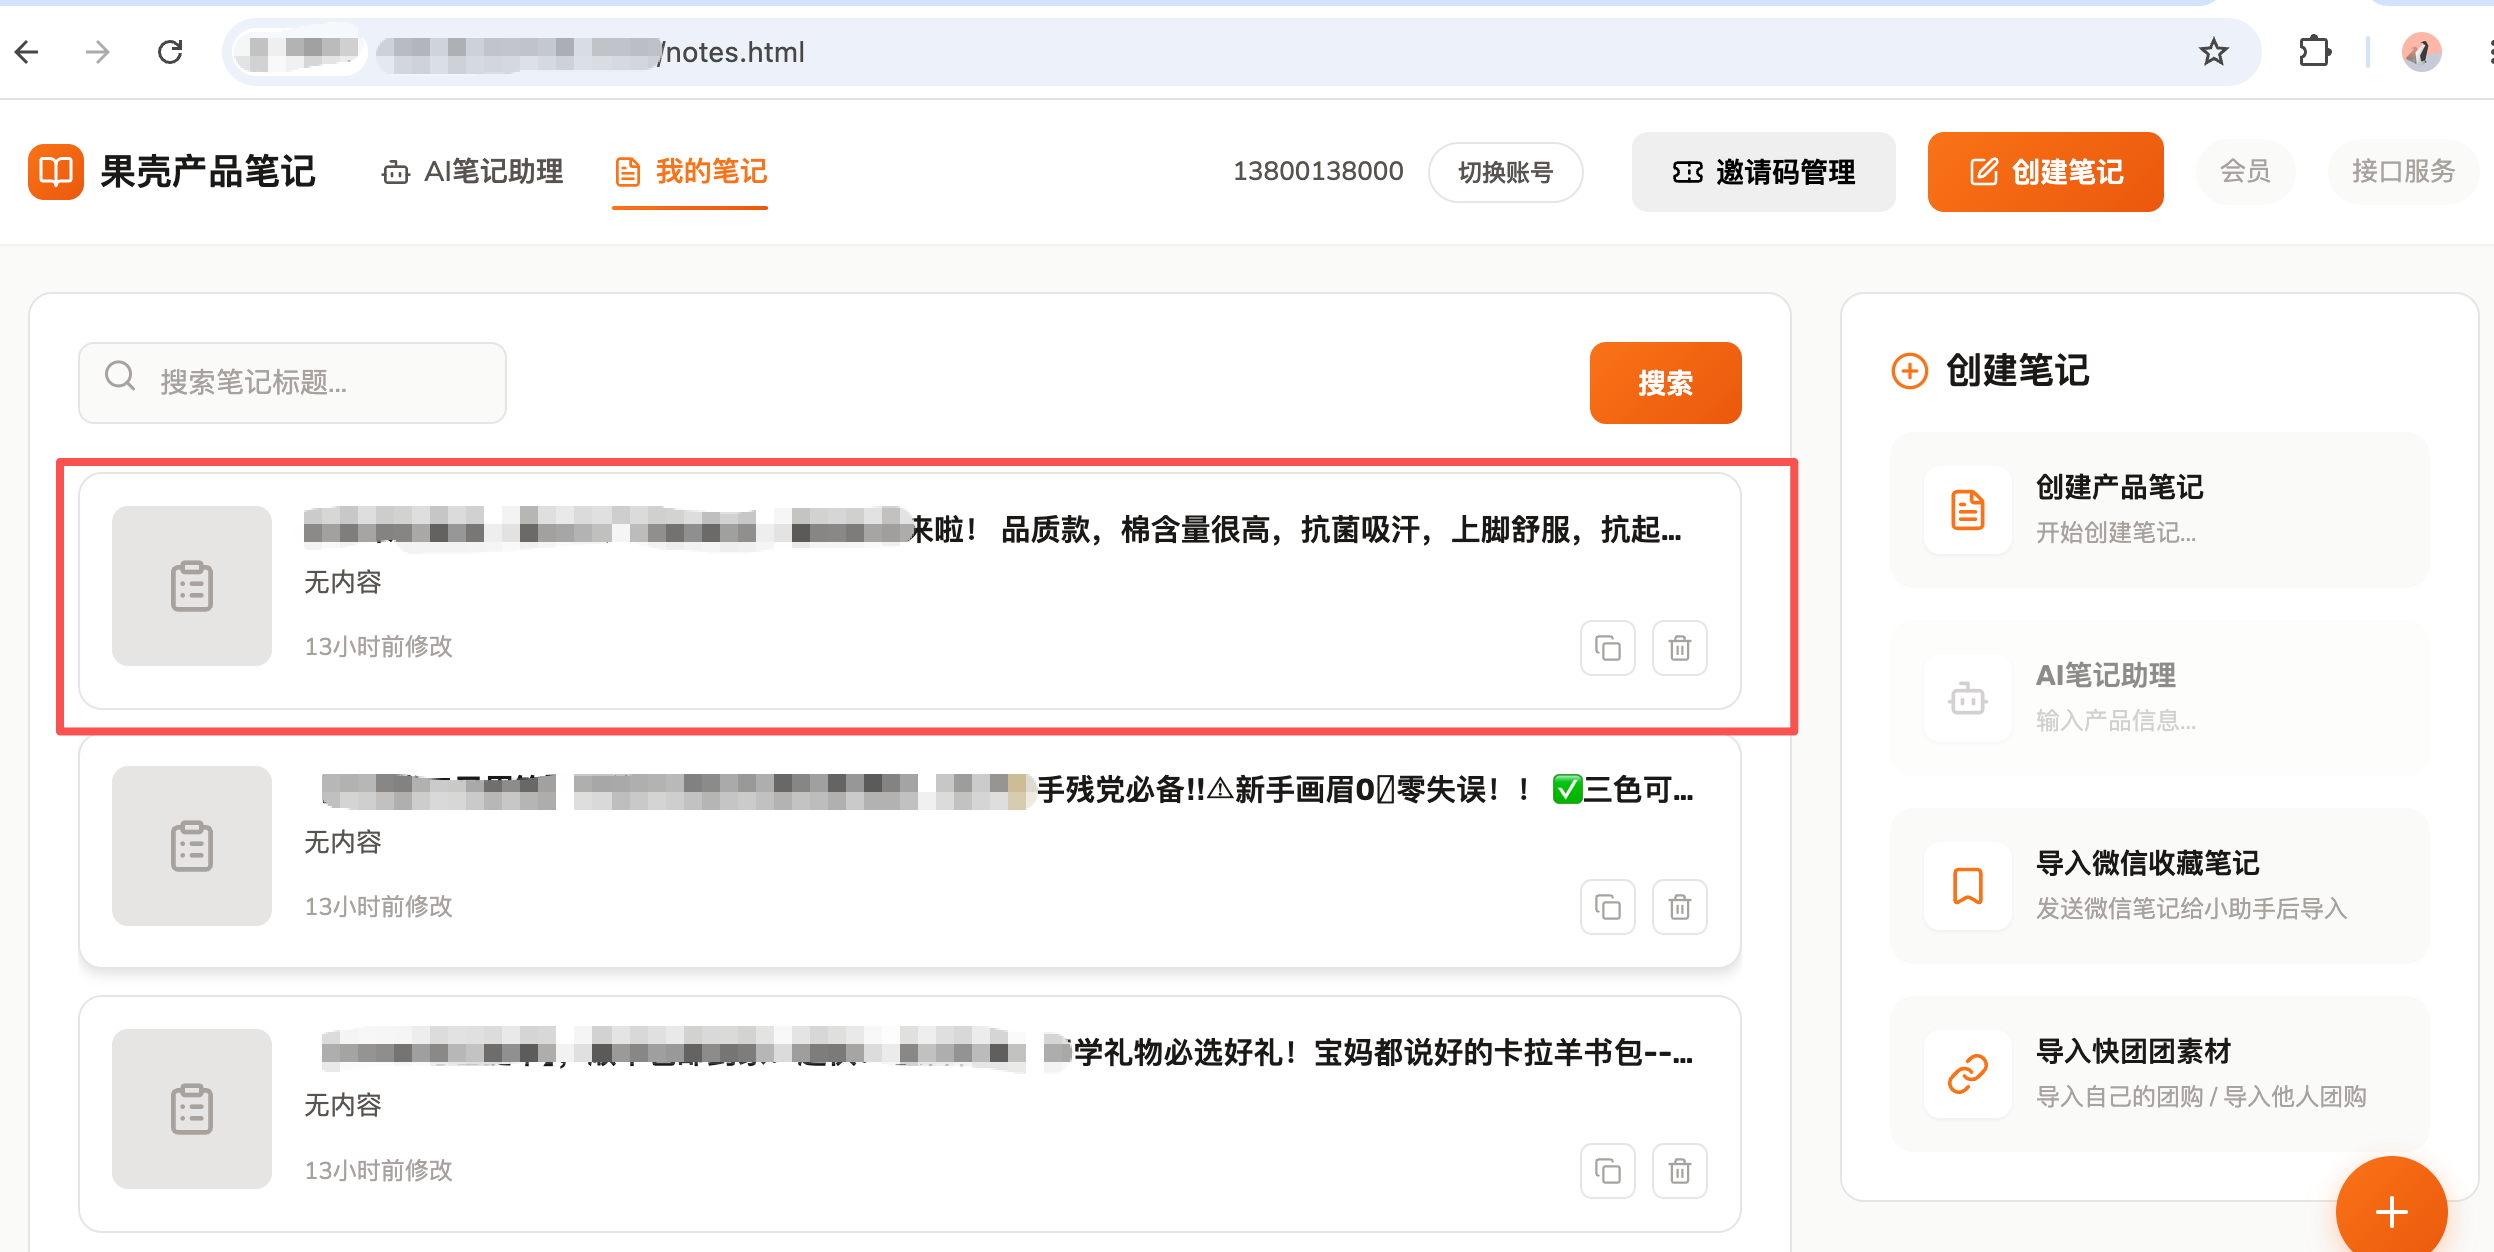Image resolution: width=2494 pixels, height=1252 pixels.
Task: Click the 切换账号 button
Action: pos(1505,172)
